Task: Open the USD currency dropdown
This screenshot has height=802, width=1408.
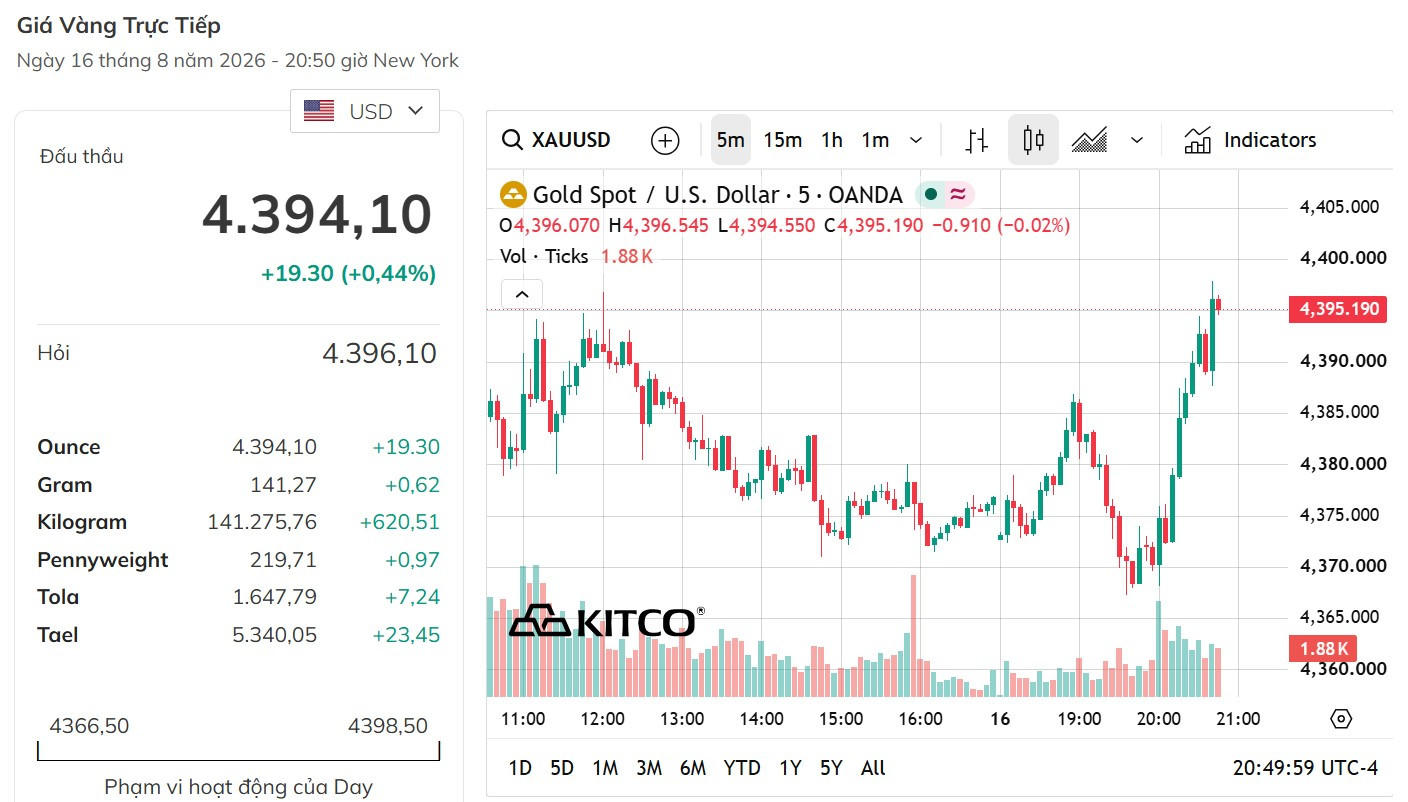Action: pos(365,111)
